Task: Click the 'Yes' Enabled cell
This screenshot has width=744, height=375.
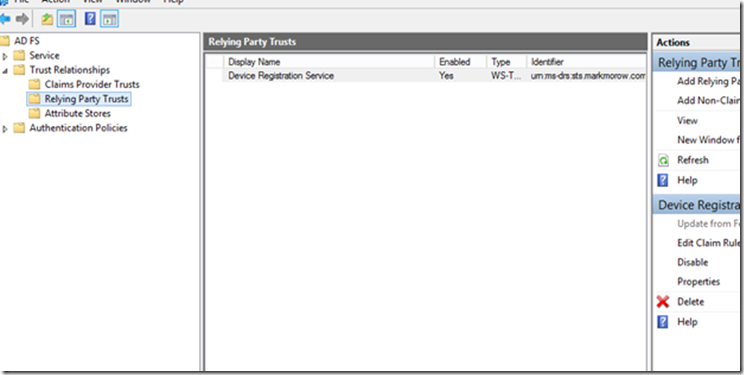Action: pyautogui.click(x=446, y=75)
